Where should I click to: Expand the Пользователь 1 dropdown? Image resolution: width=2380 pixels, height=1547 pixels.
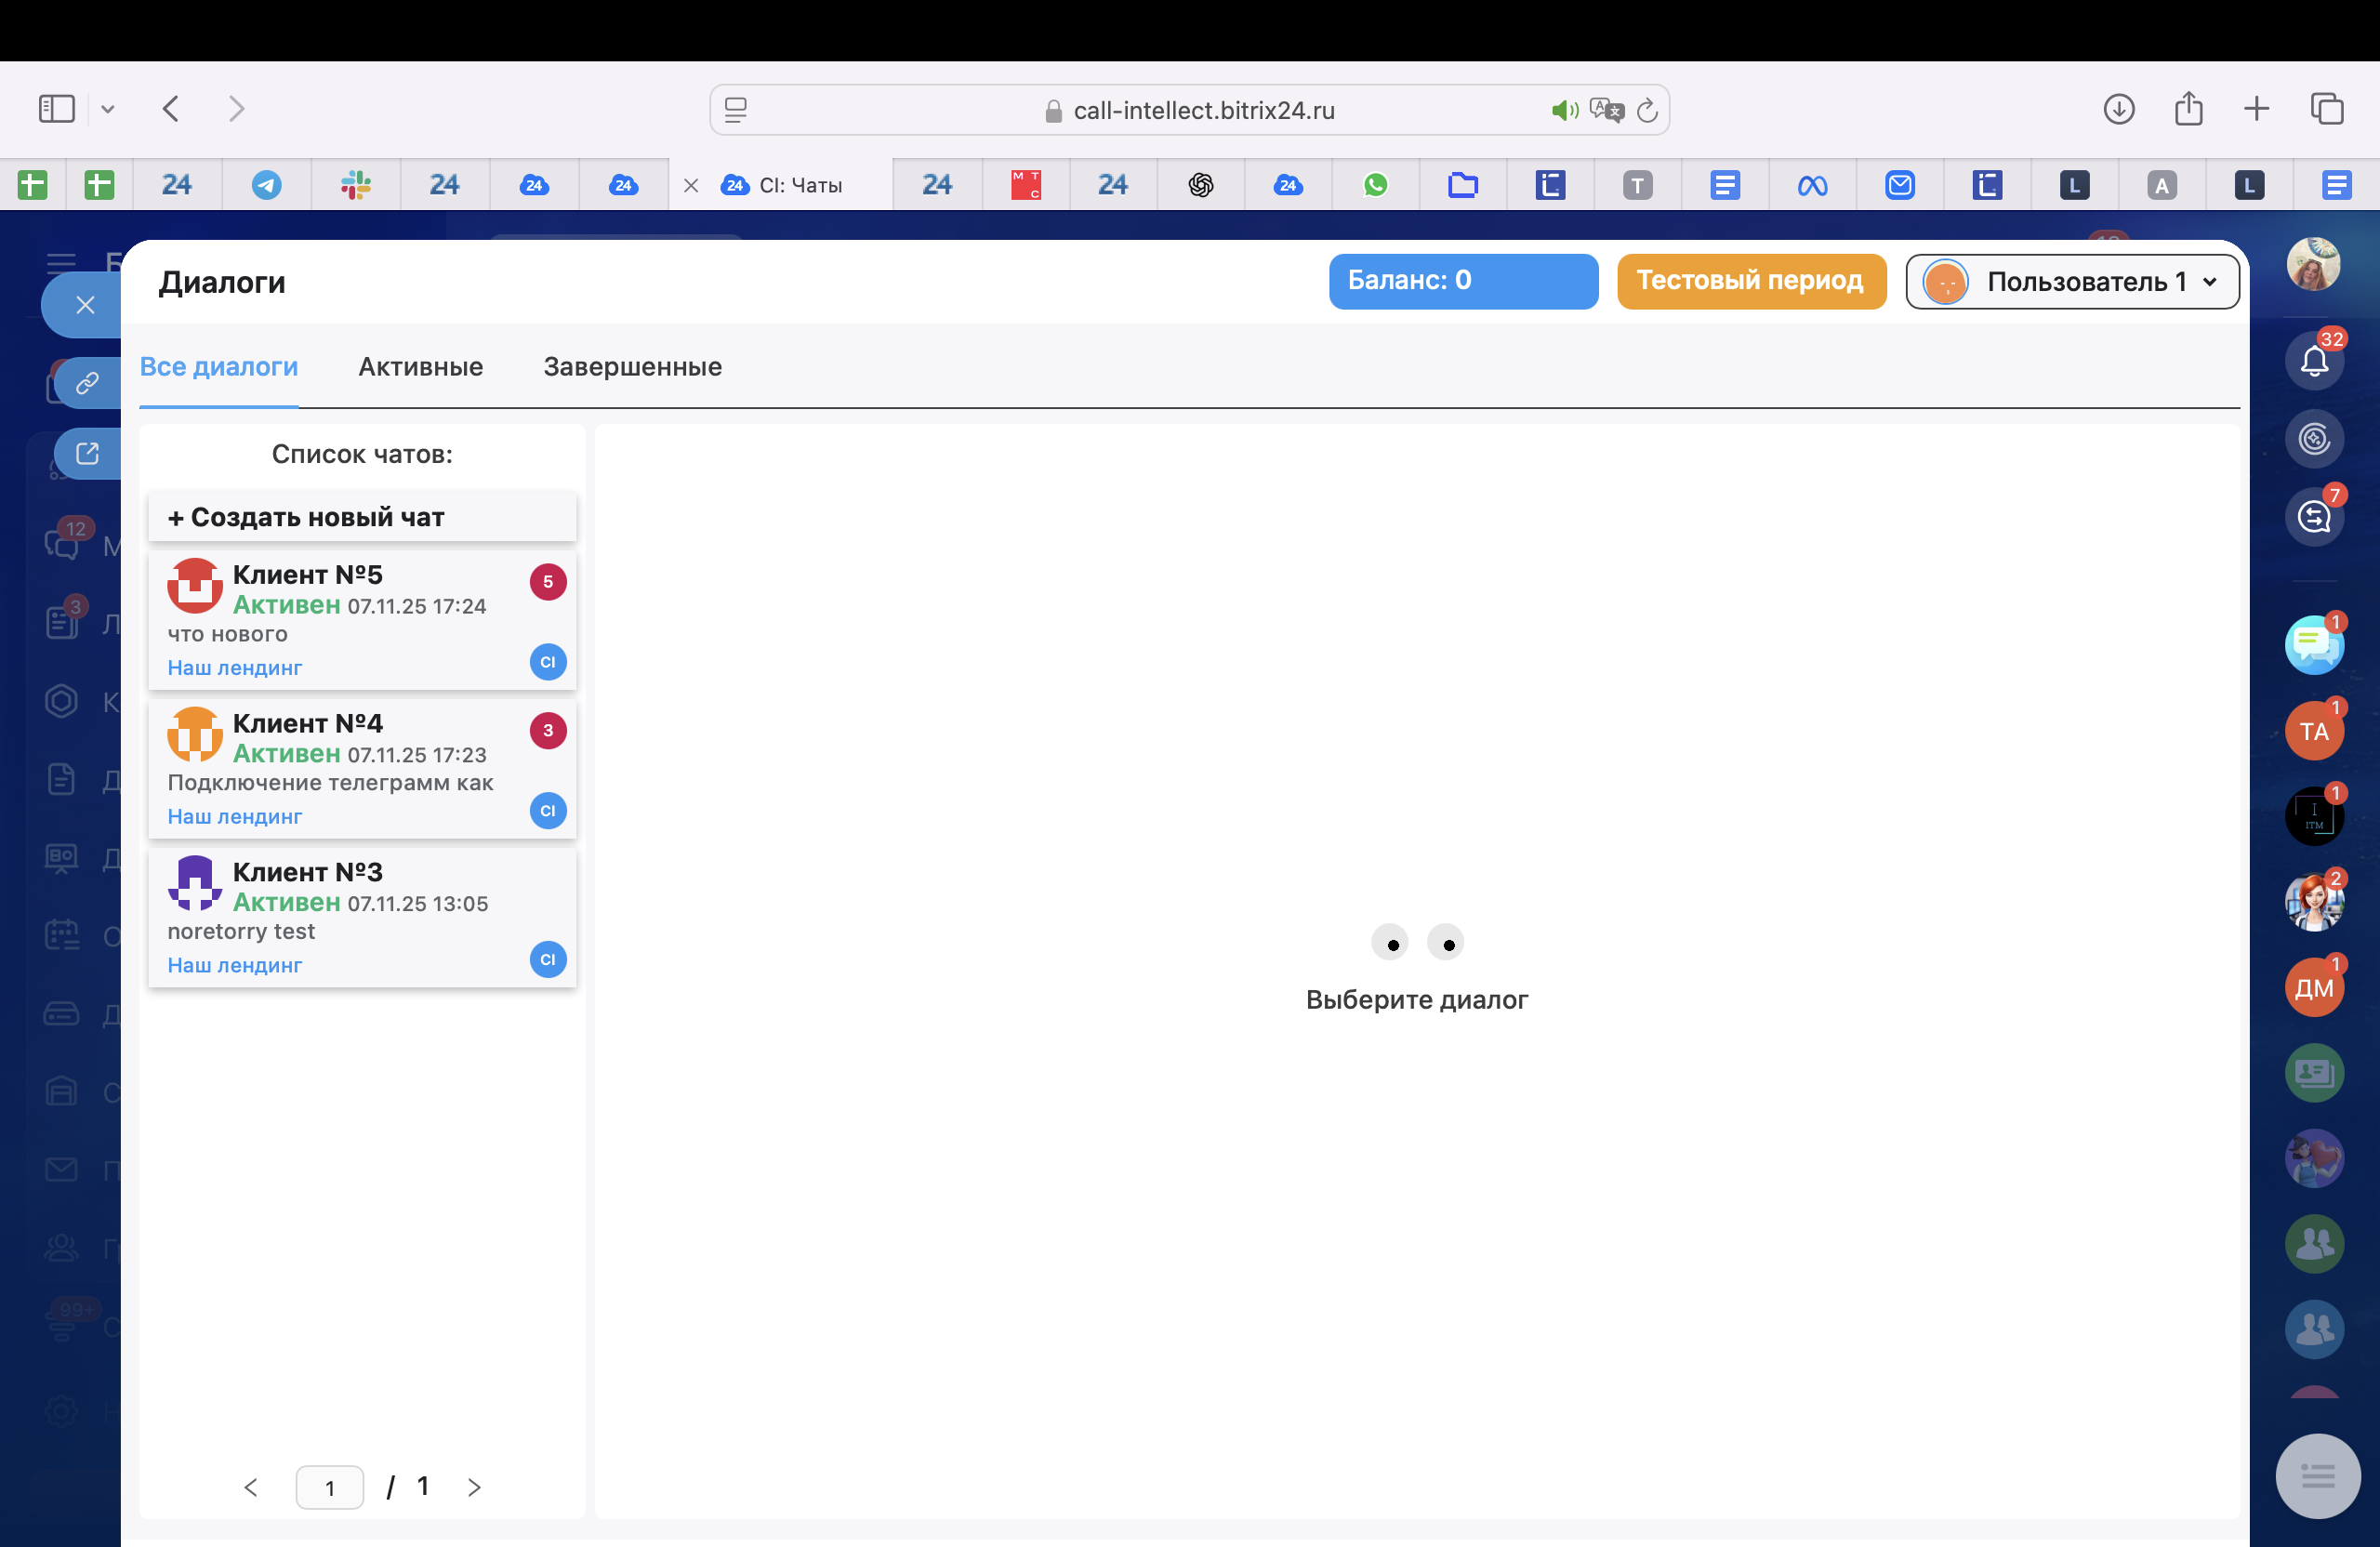pyautogui.click(x=2072, y=282)
